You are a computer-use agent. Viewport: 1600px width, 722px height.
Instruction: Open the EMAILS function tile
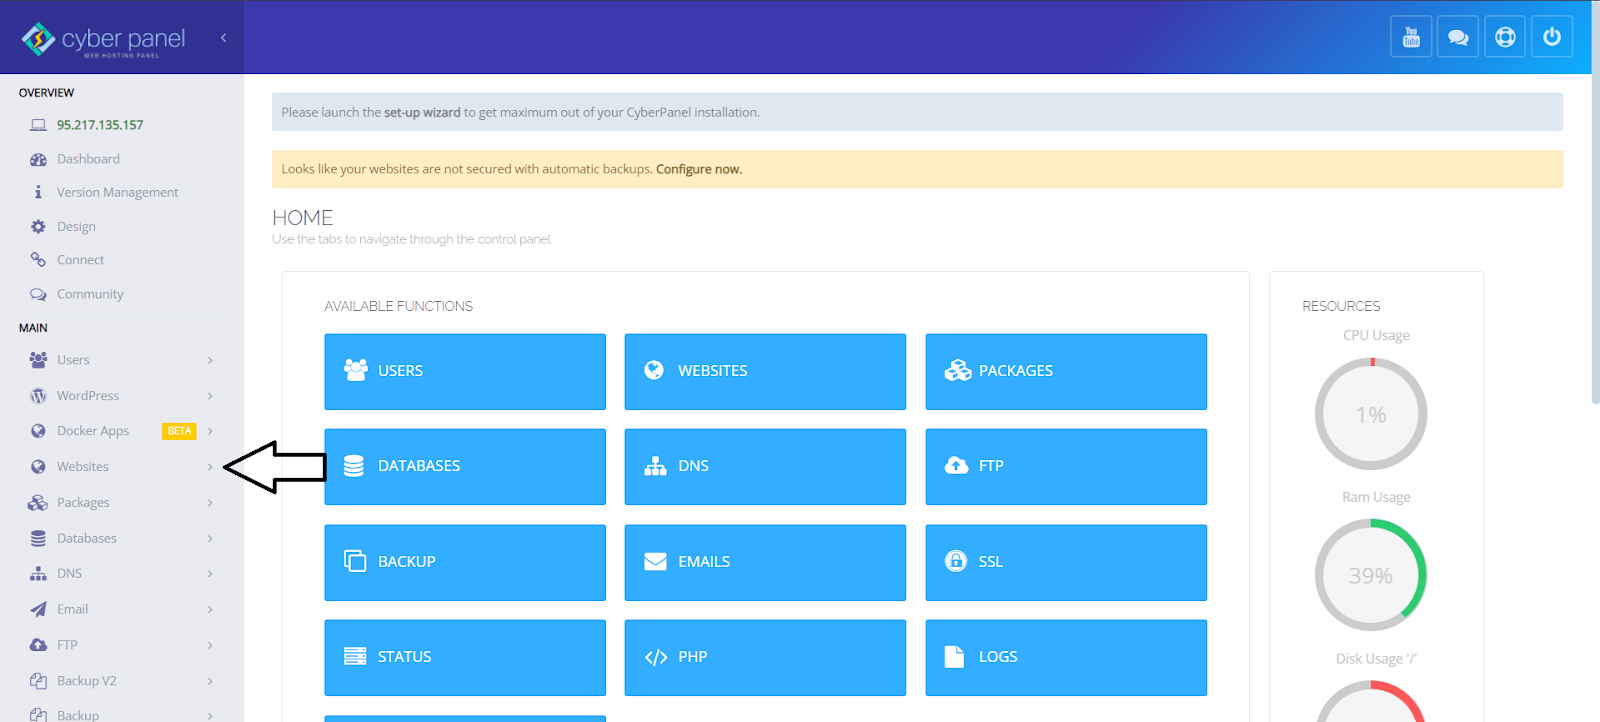(x=765, y=562)
